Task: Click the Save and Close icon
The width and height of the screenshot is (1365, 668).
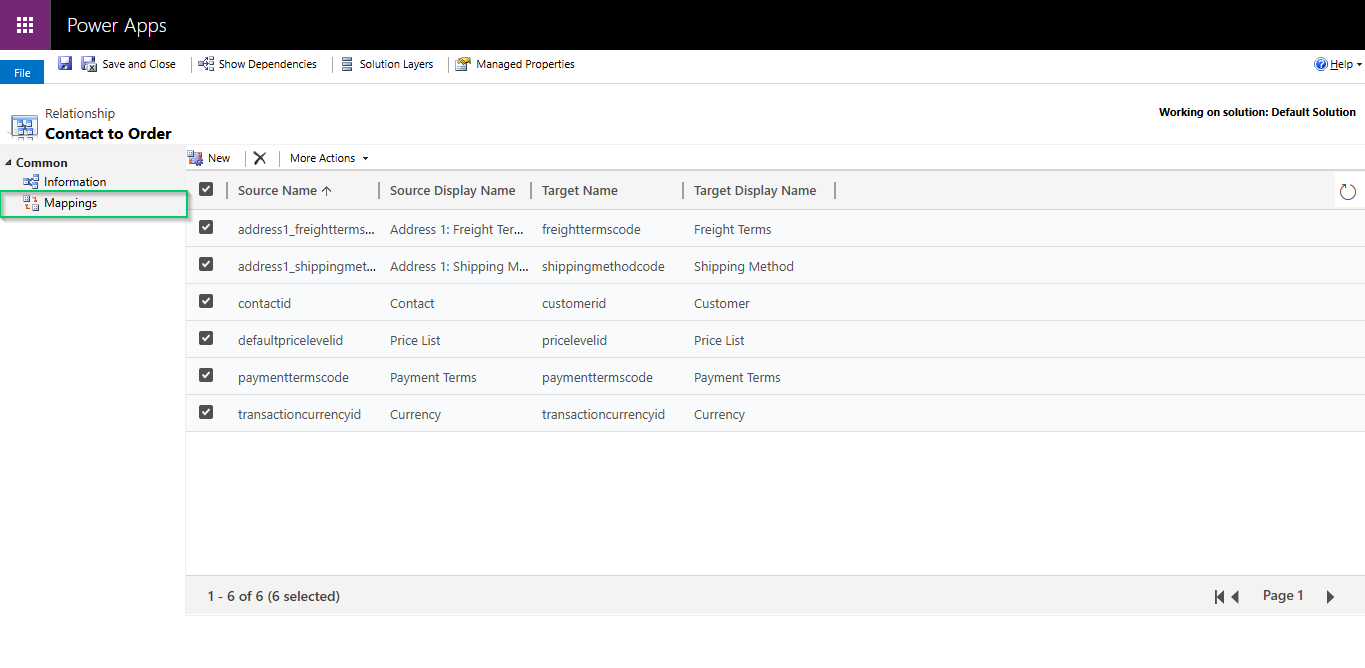Action: (x=89, y=64)
